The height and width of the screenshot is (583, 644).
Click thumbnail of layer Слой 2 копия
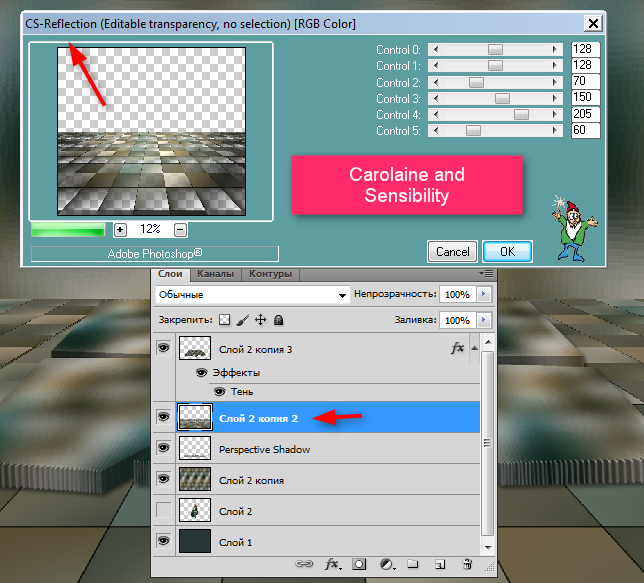coord(195,479)
